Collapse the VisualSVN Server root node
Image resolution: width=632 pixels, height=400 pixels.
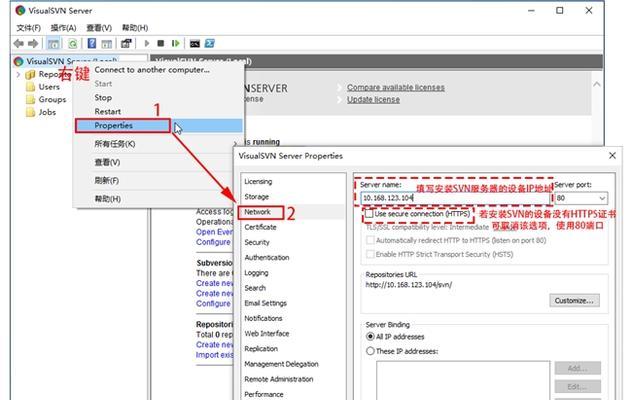pos(8,61)
